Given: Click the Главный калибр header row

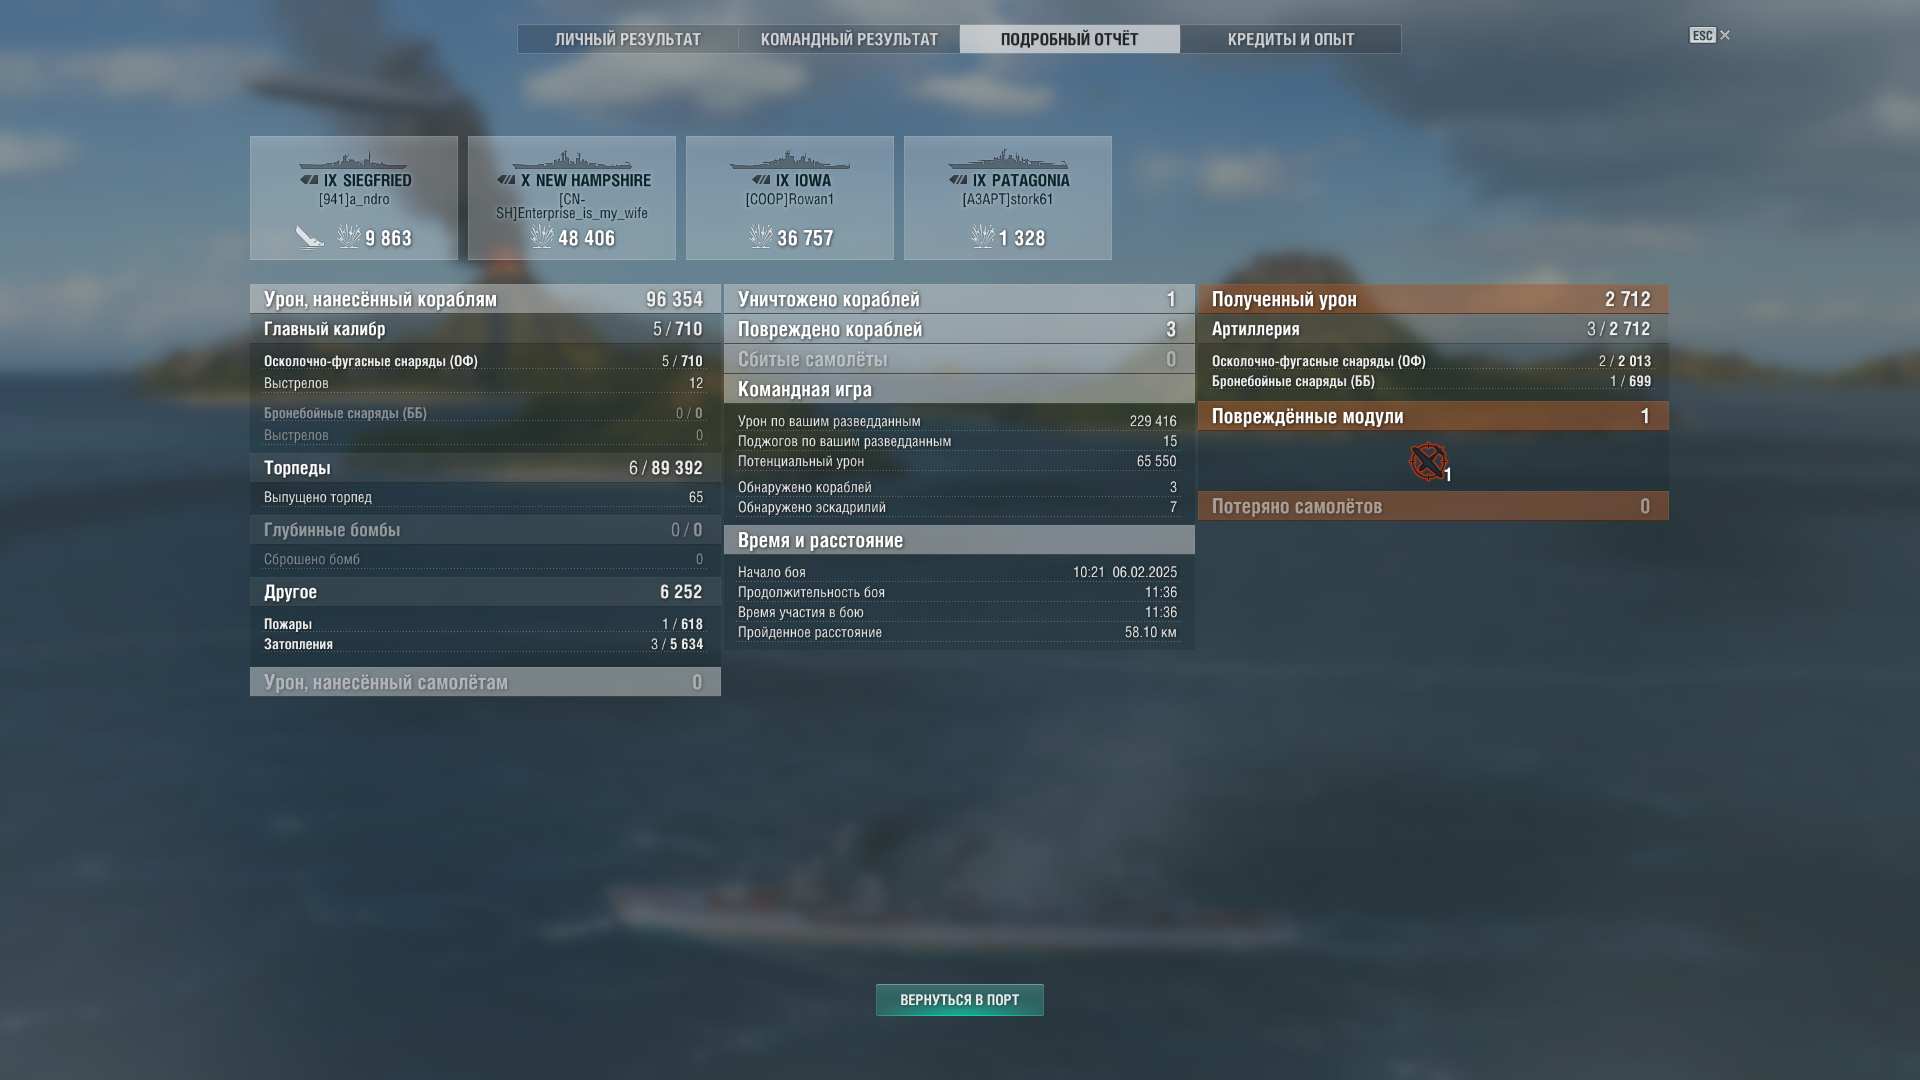Looking at the screenshot, I should tap(485, 329).
